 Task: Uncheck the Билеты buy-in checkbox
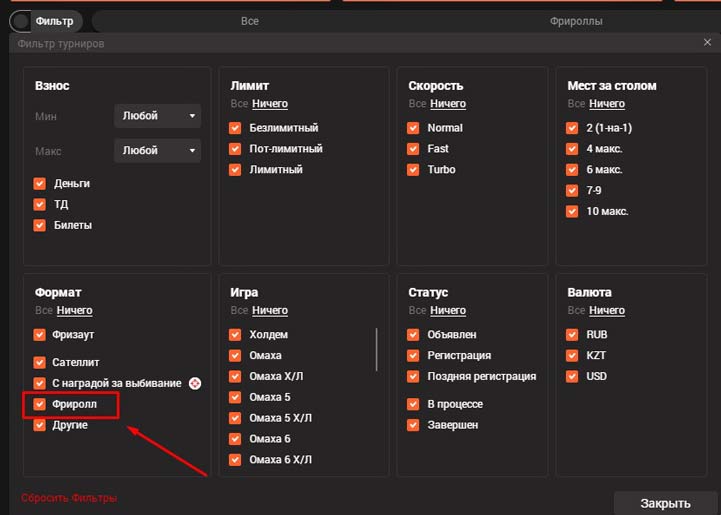[40, 226]
